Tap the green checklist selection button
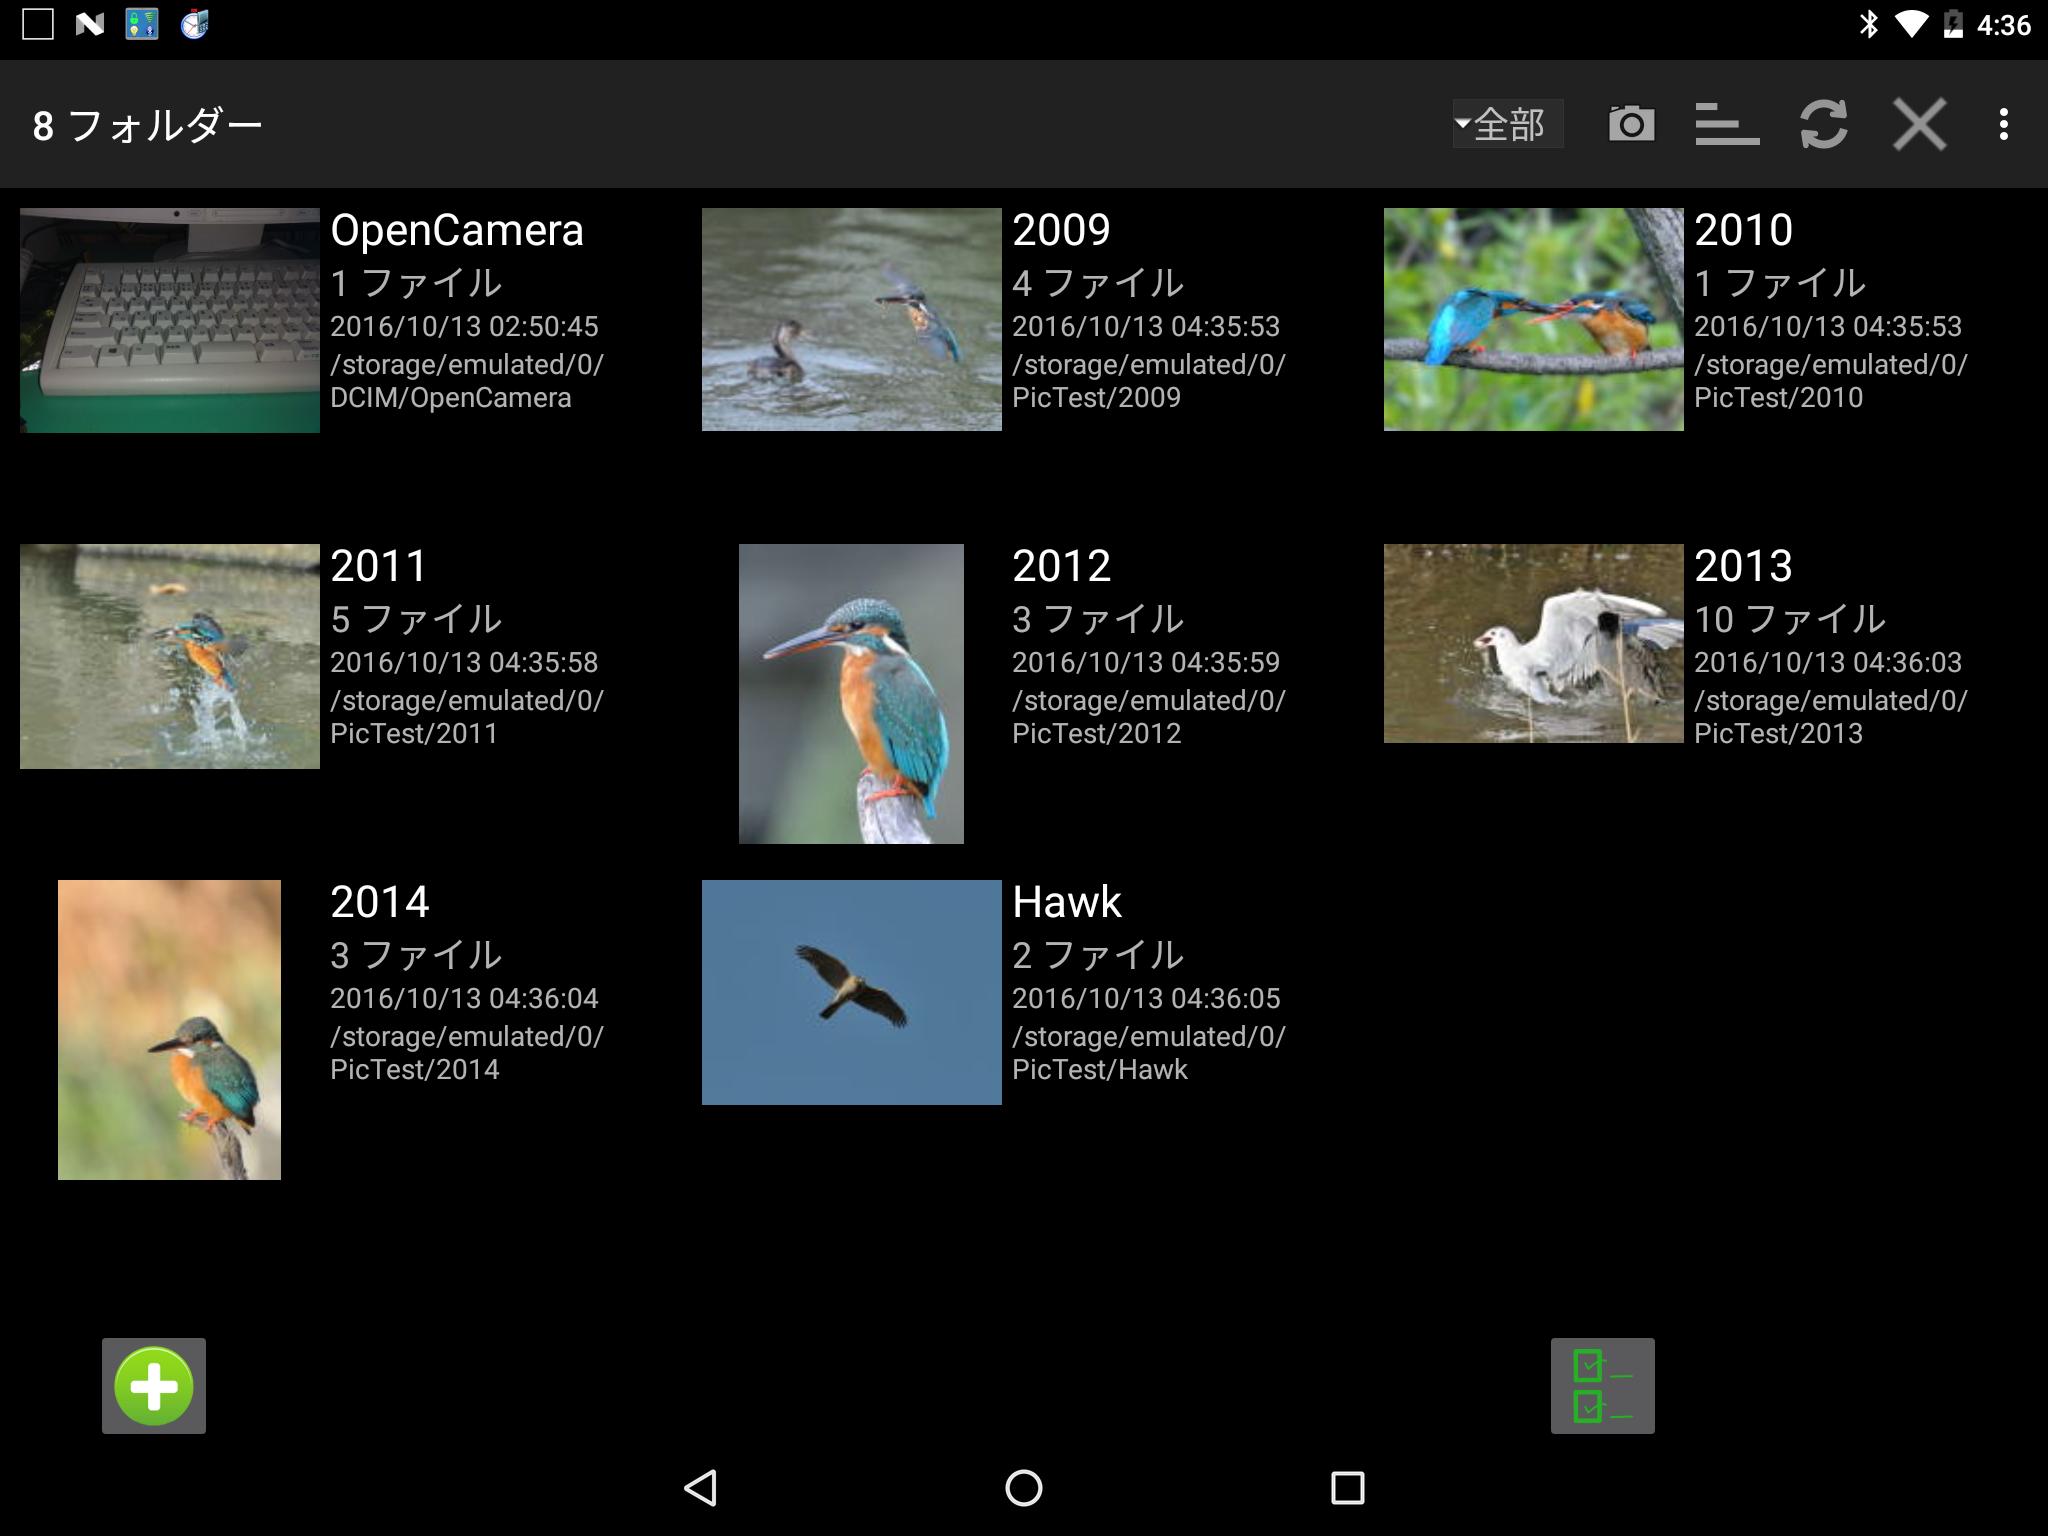 coord(1602,1386)
